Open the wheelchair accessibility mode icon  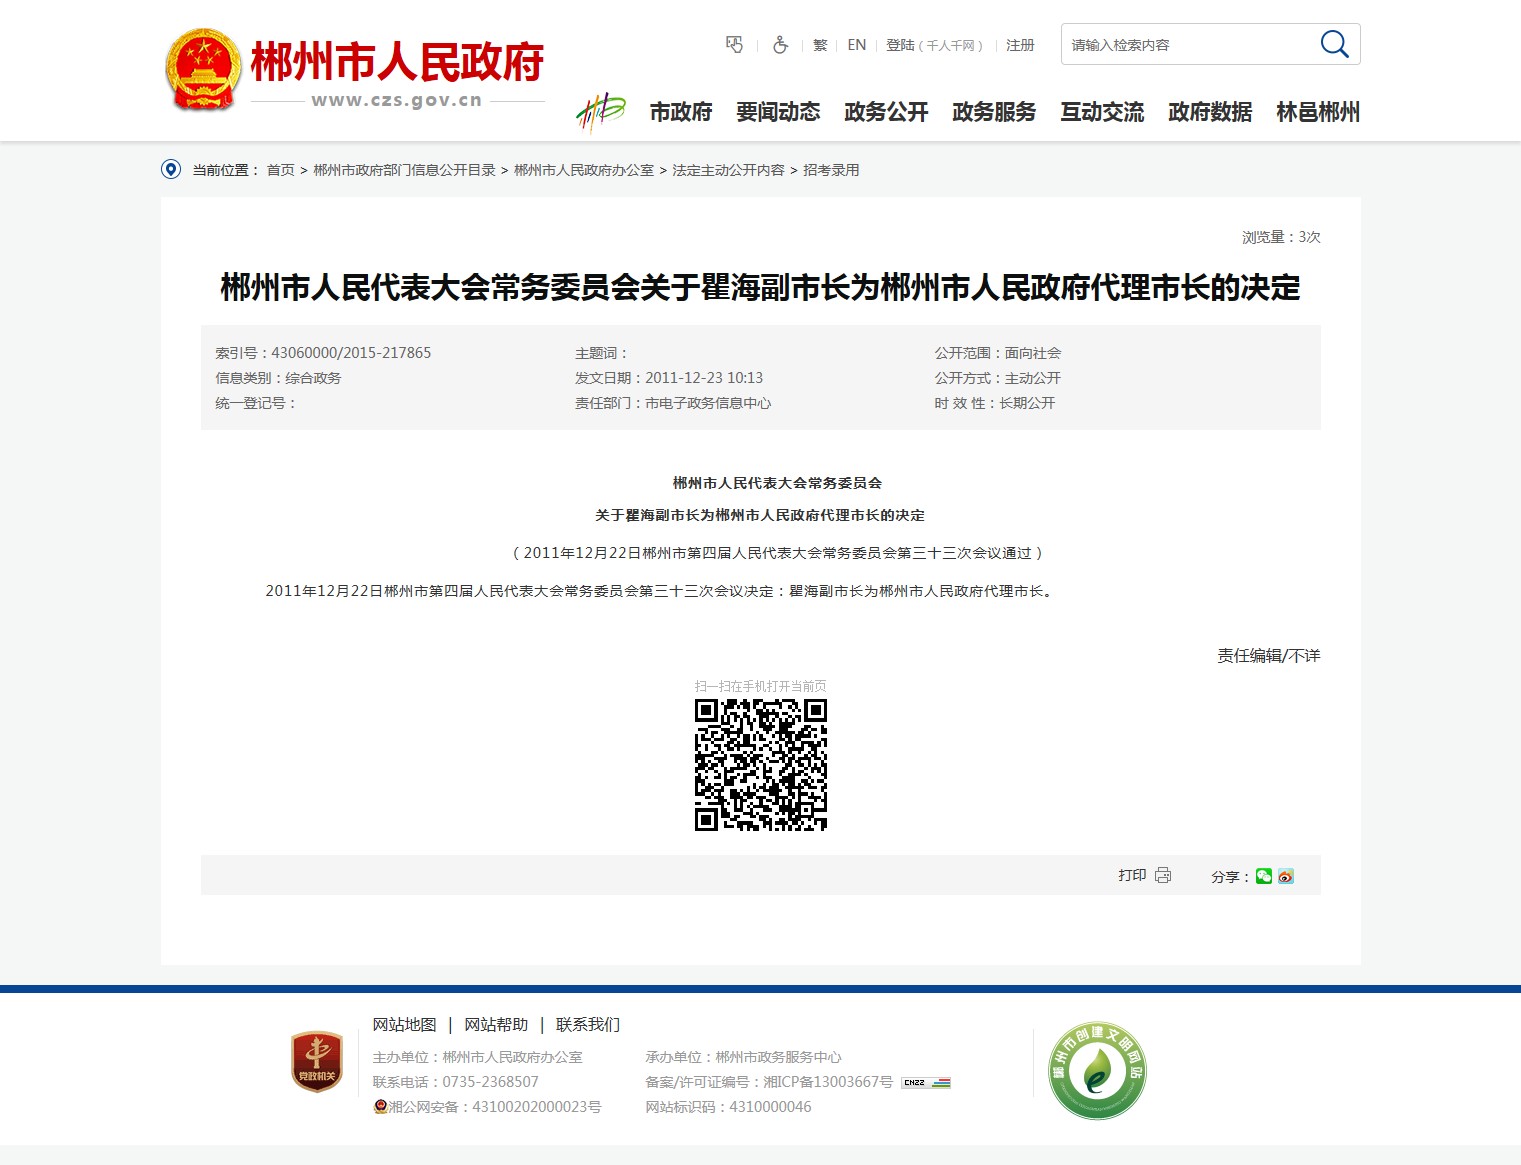click(780, 45)
